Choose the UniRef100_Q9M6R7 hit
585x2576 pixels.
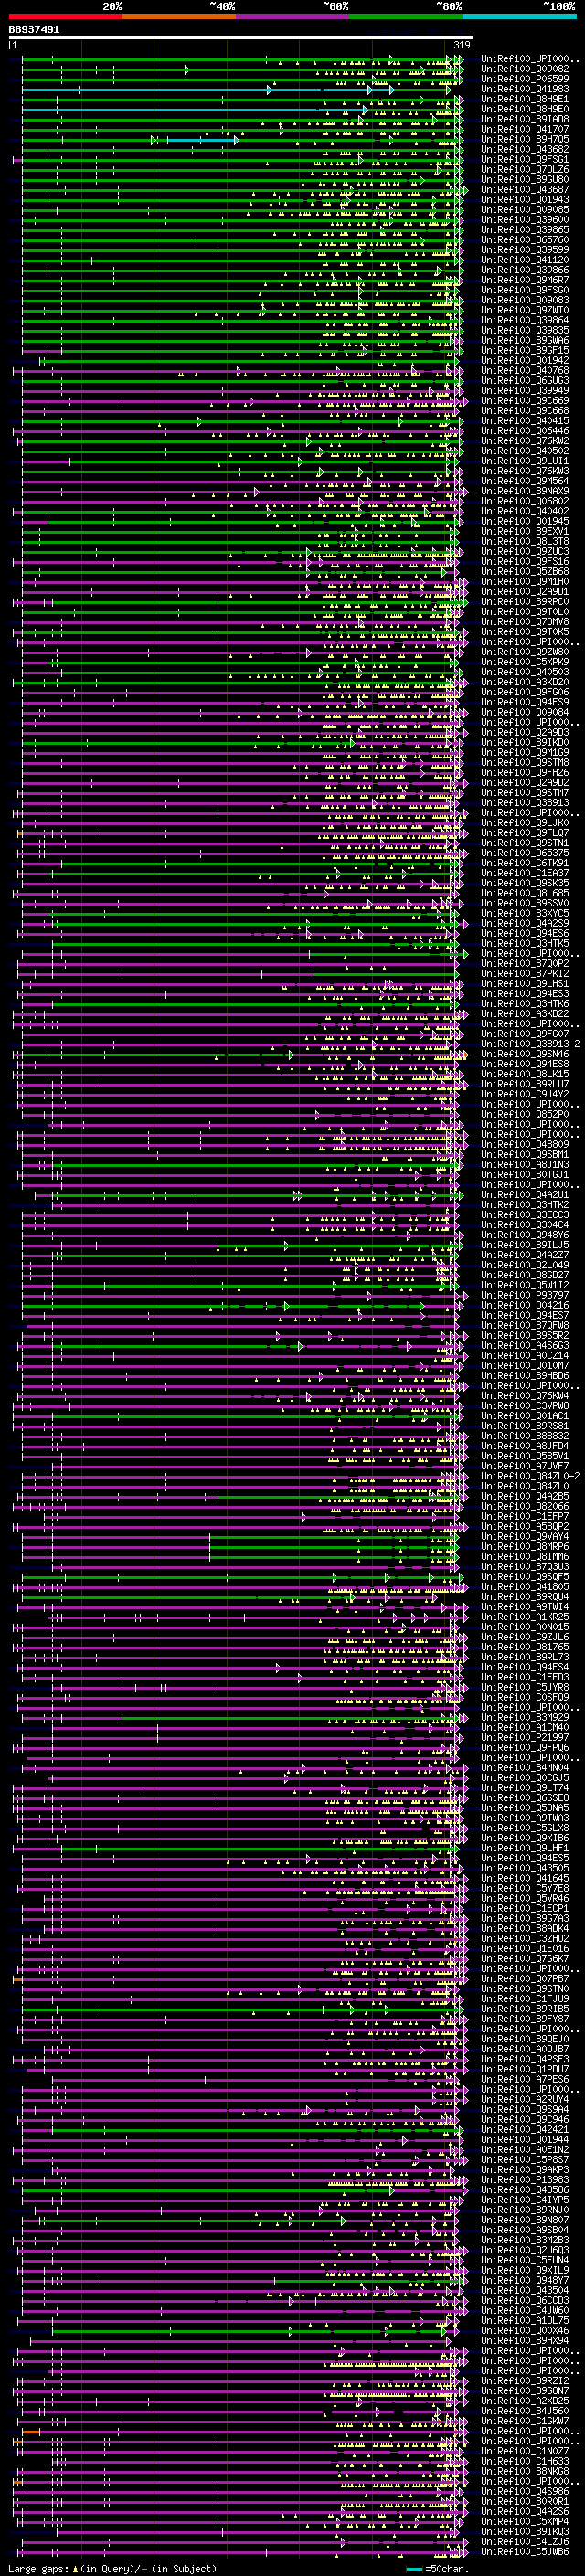(525, 280)
